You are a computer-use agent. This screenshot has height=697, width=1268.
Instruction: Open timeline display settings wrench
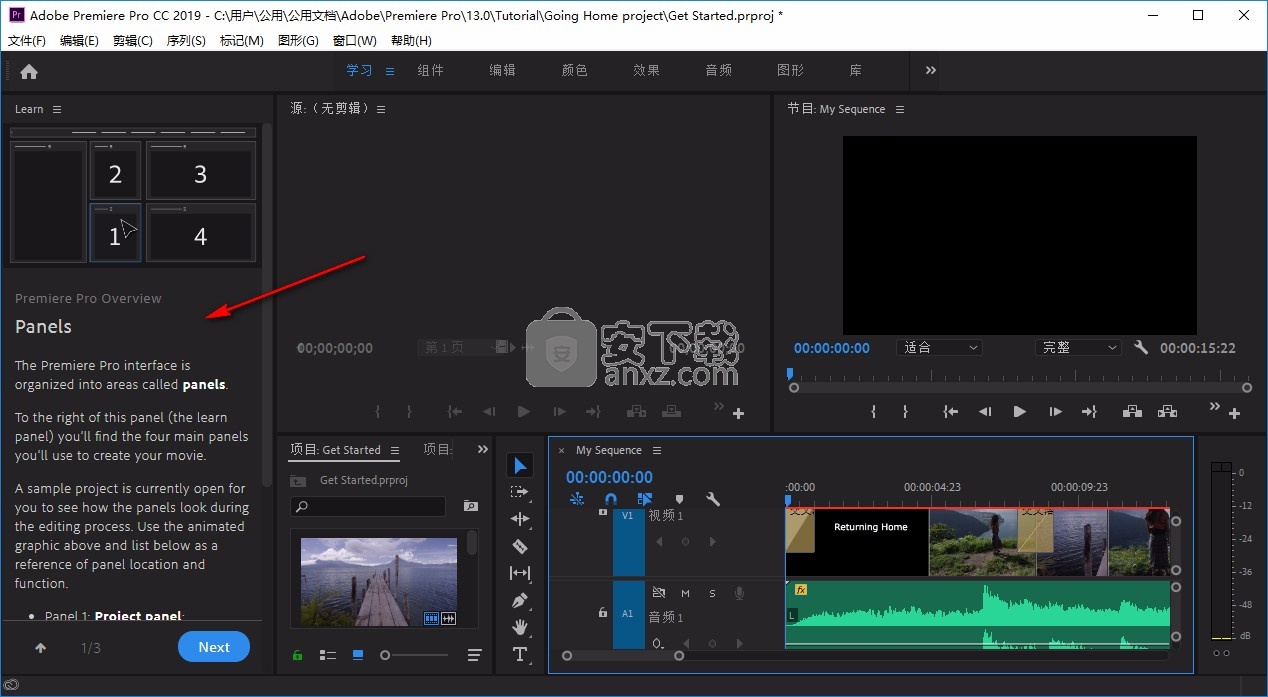coord(713,499)
